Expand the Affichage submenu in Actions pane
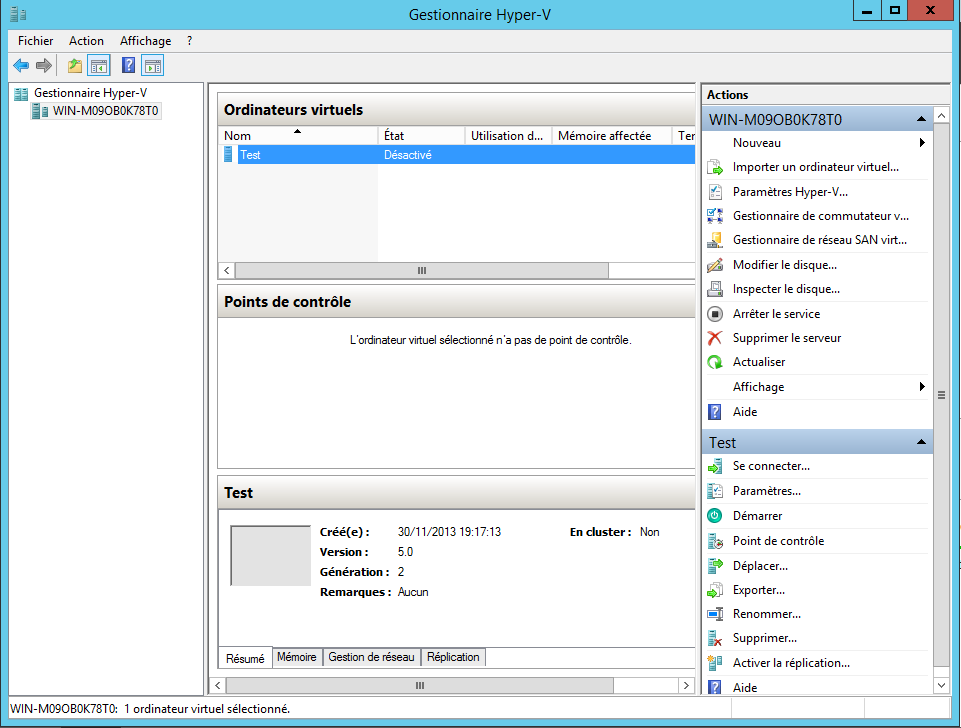The width and height of the screenshot is (961, 728). tap(922, 387)
